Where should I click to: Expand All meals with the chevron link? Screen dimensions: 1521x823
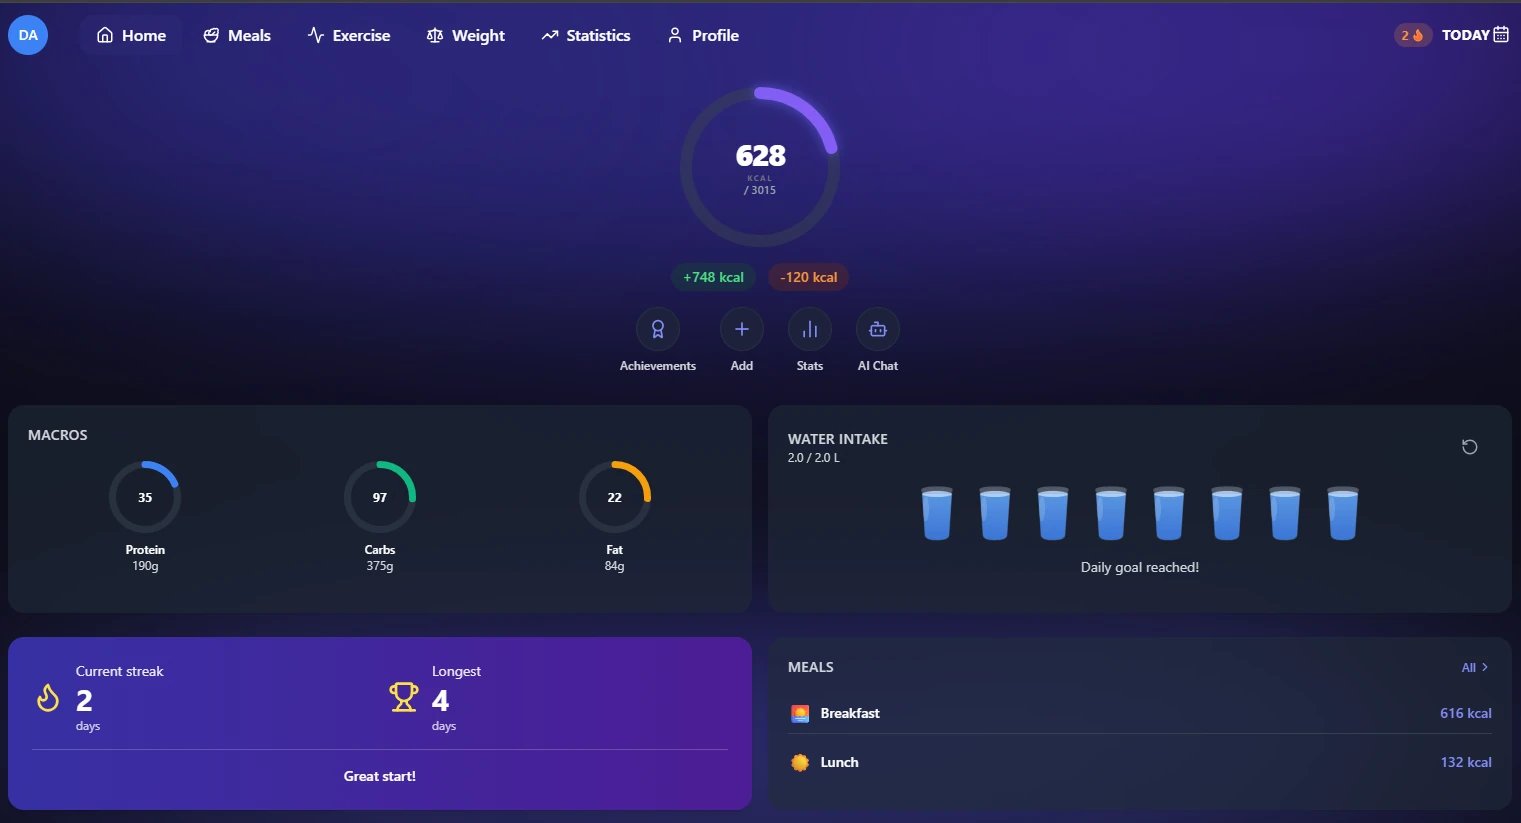[1475, 667]
